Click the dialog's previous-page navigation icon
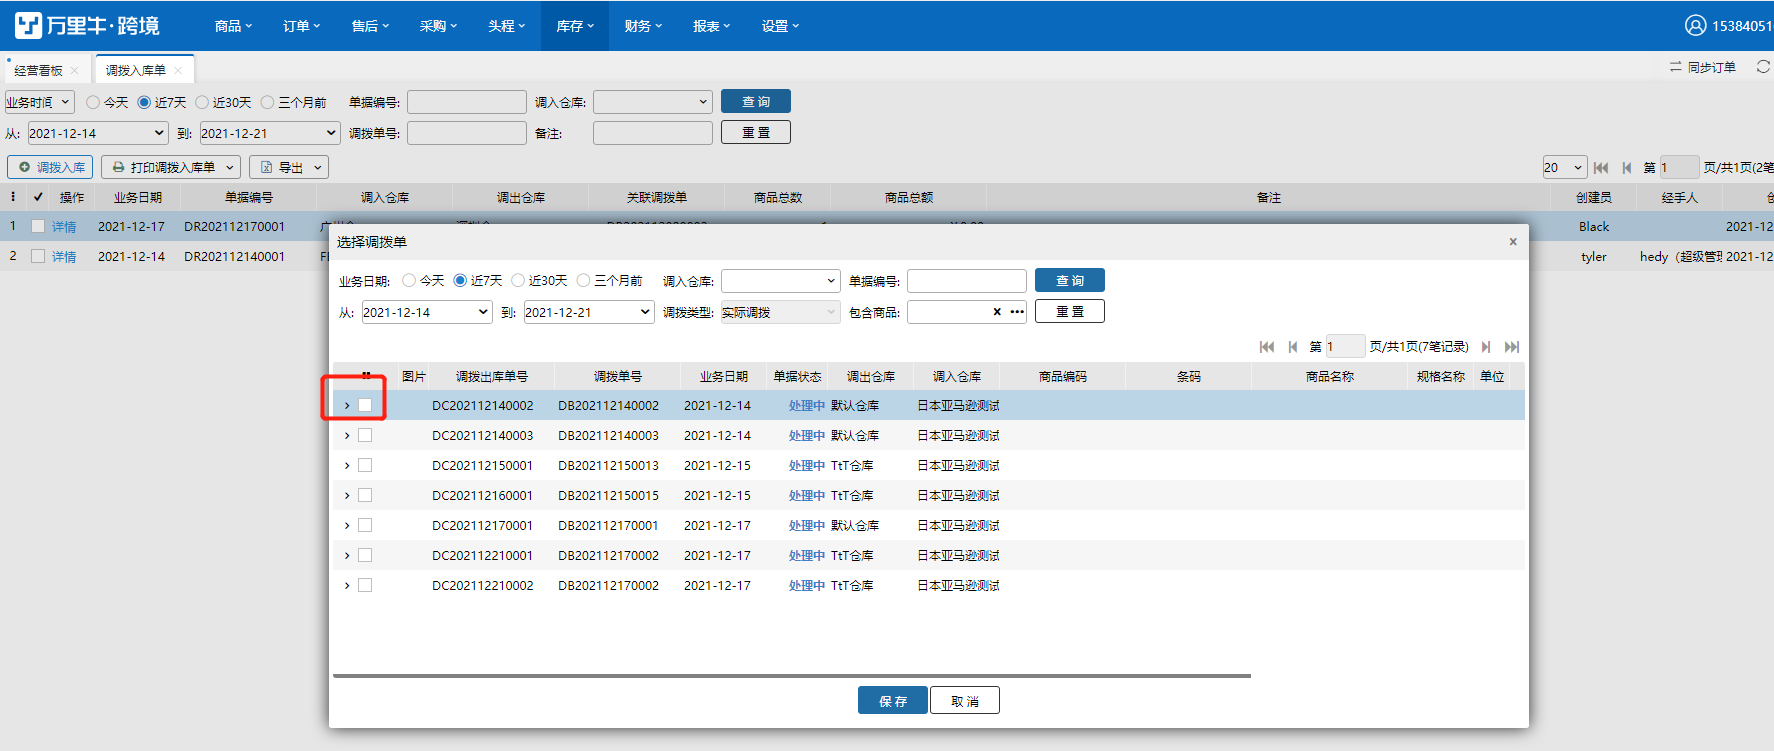This screenshot has width=1774, height=751. tap(1293, 347)
